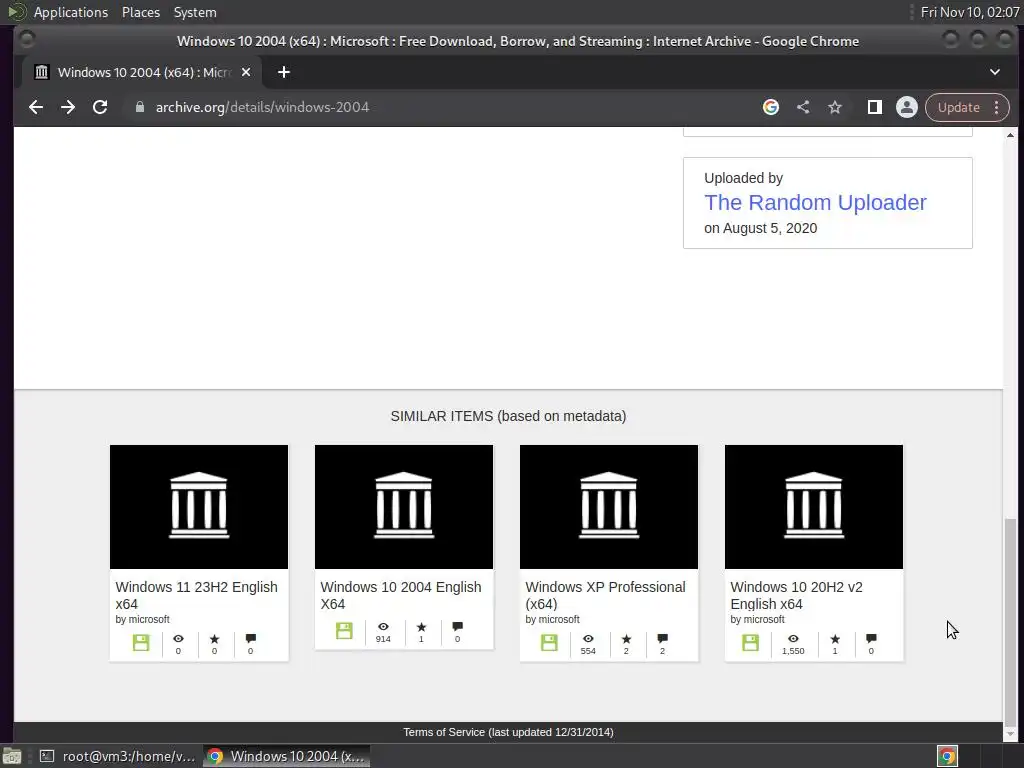Click 'by microsoft' on Windows XP Professional card
Screen dimensions: 1024x768
pos(552,619)
